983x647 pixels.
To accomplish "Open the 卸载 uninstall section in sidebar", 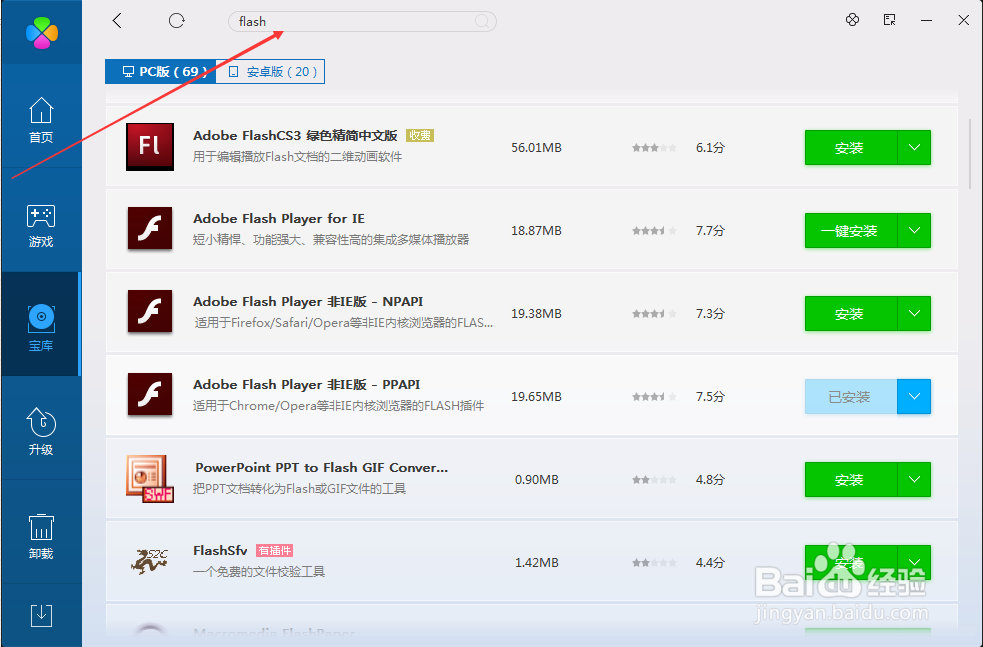I will pos(41,537).
